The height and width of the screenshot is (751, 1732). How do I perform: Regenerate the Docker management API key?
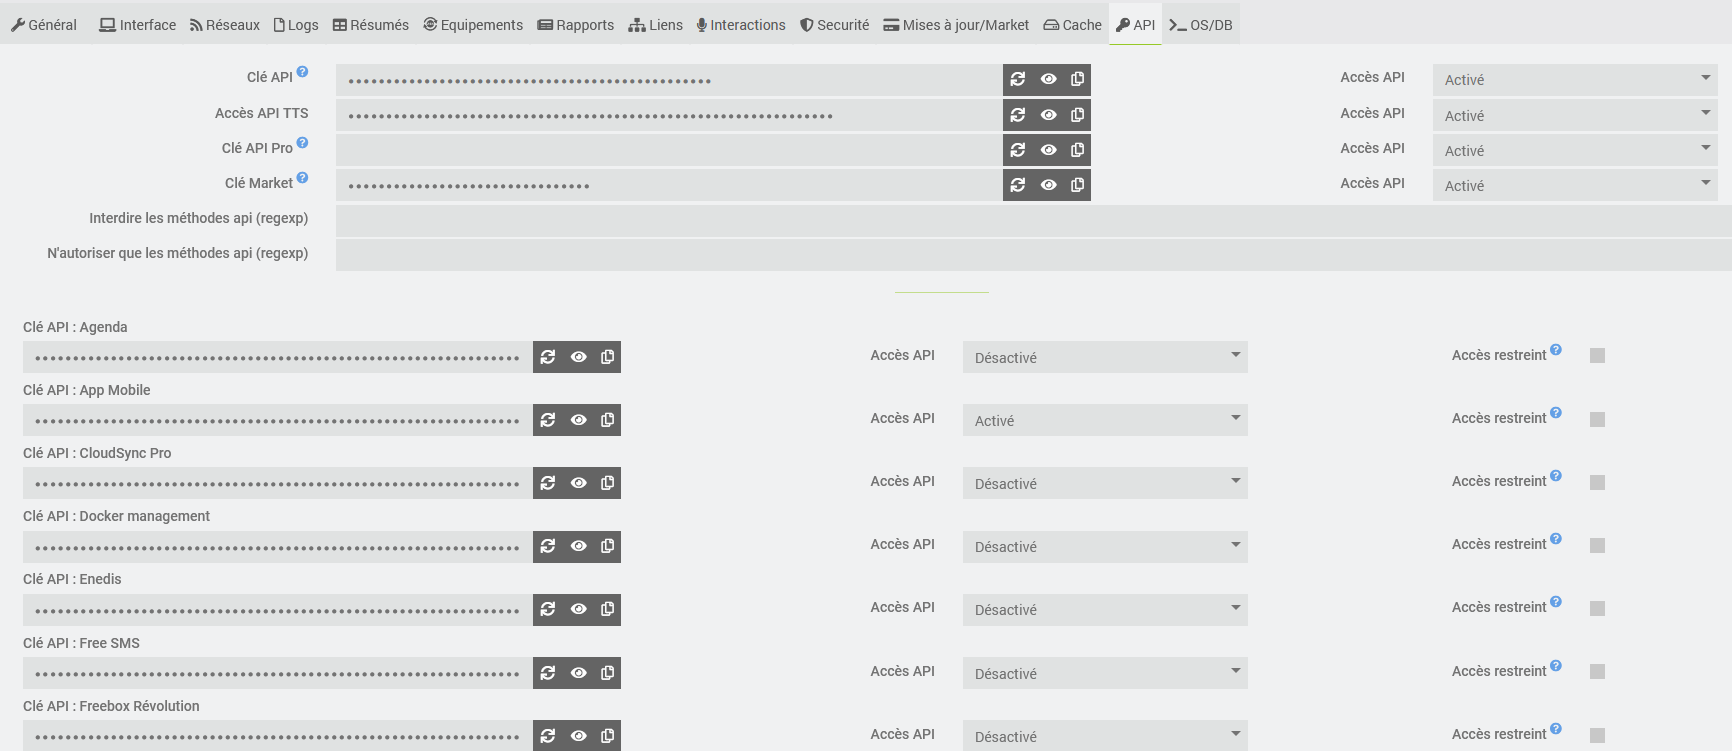tap(548, 546)
